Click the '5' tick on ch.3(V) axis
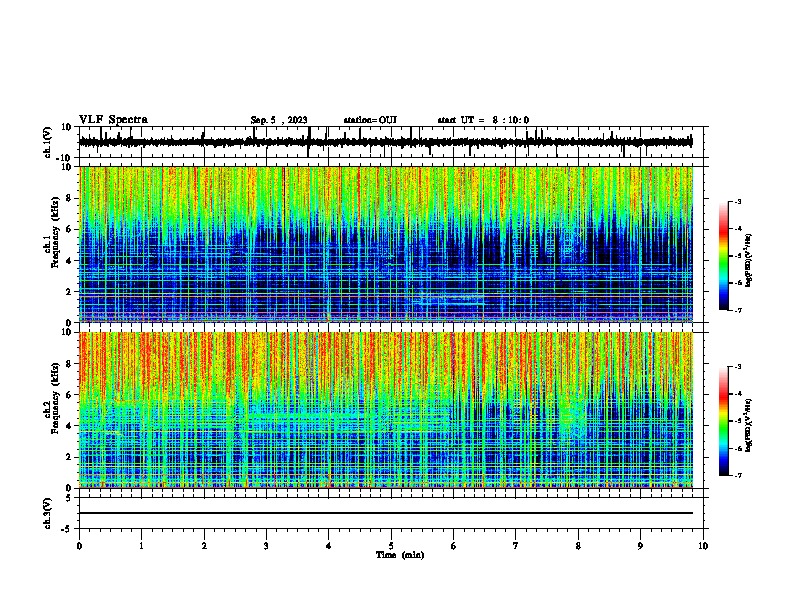 coord(69,498)
